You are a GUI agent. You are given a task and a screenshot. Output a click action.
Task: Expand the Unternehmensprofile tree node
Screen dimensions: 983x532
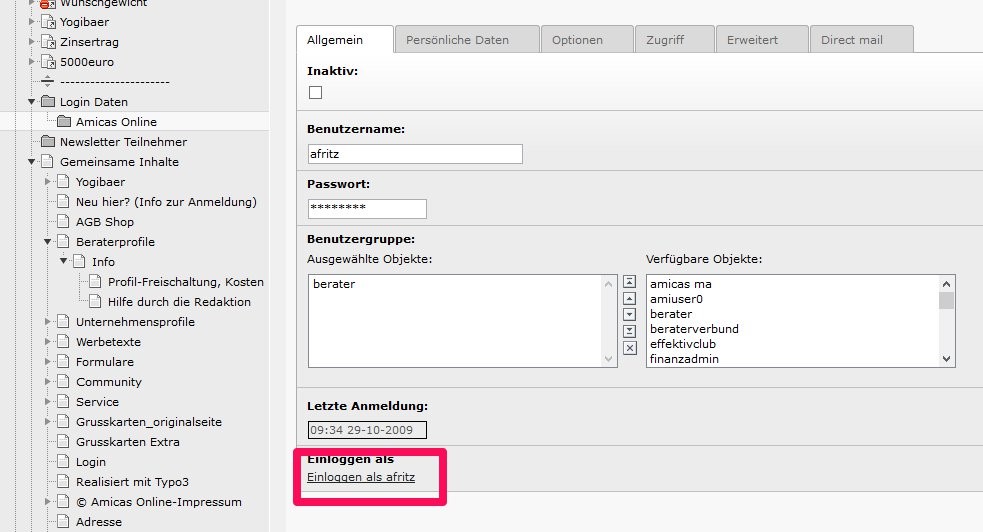coord(47,322)
